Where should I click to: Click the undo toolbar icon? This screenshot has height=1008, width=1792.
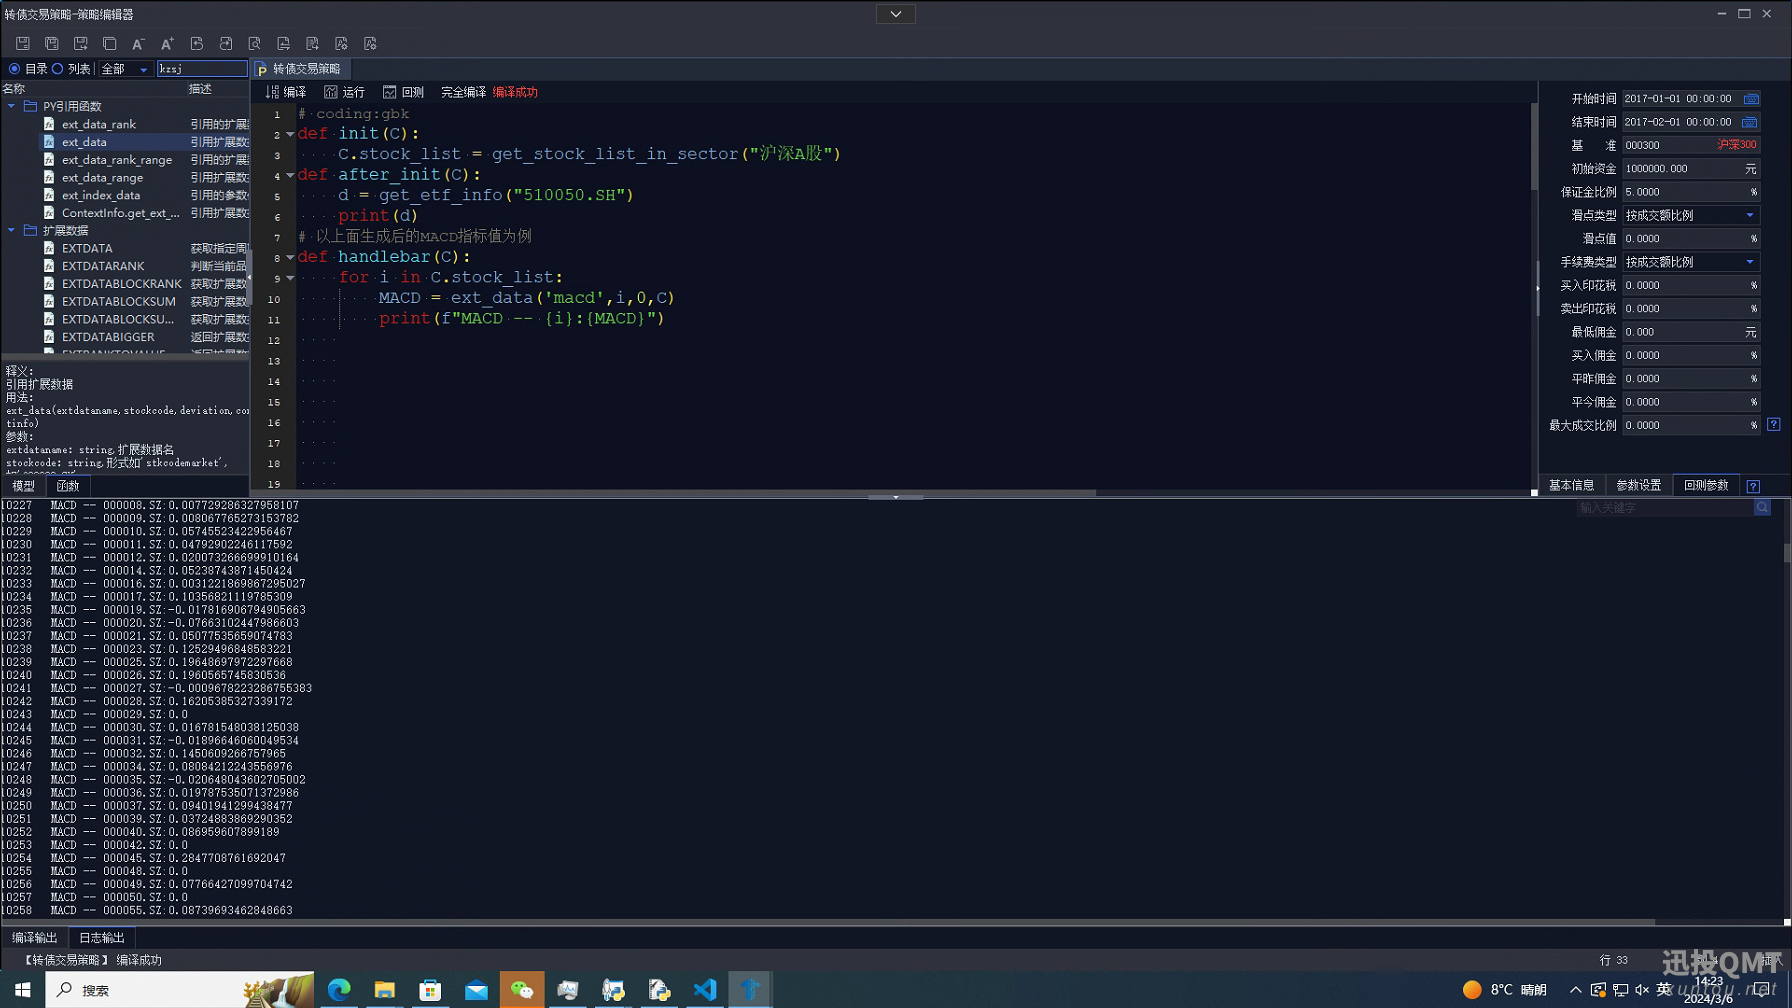(196, 43)
